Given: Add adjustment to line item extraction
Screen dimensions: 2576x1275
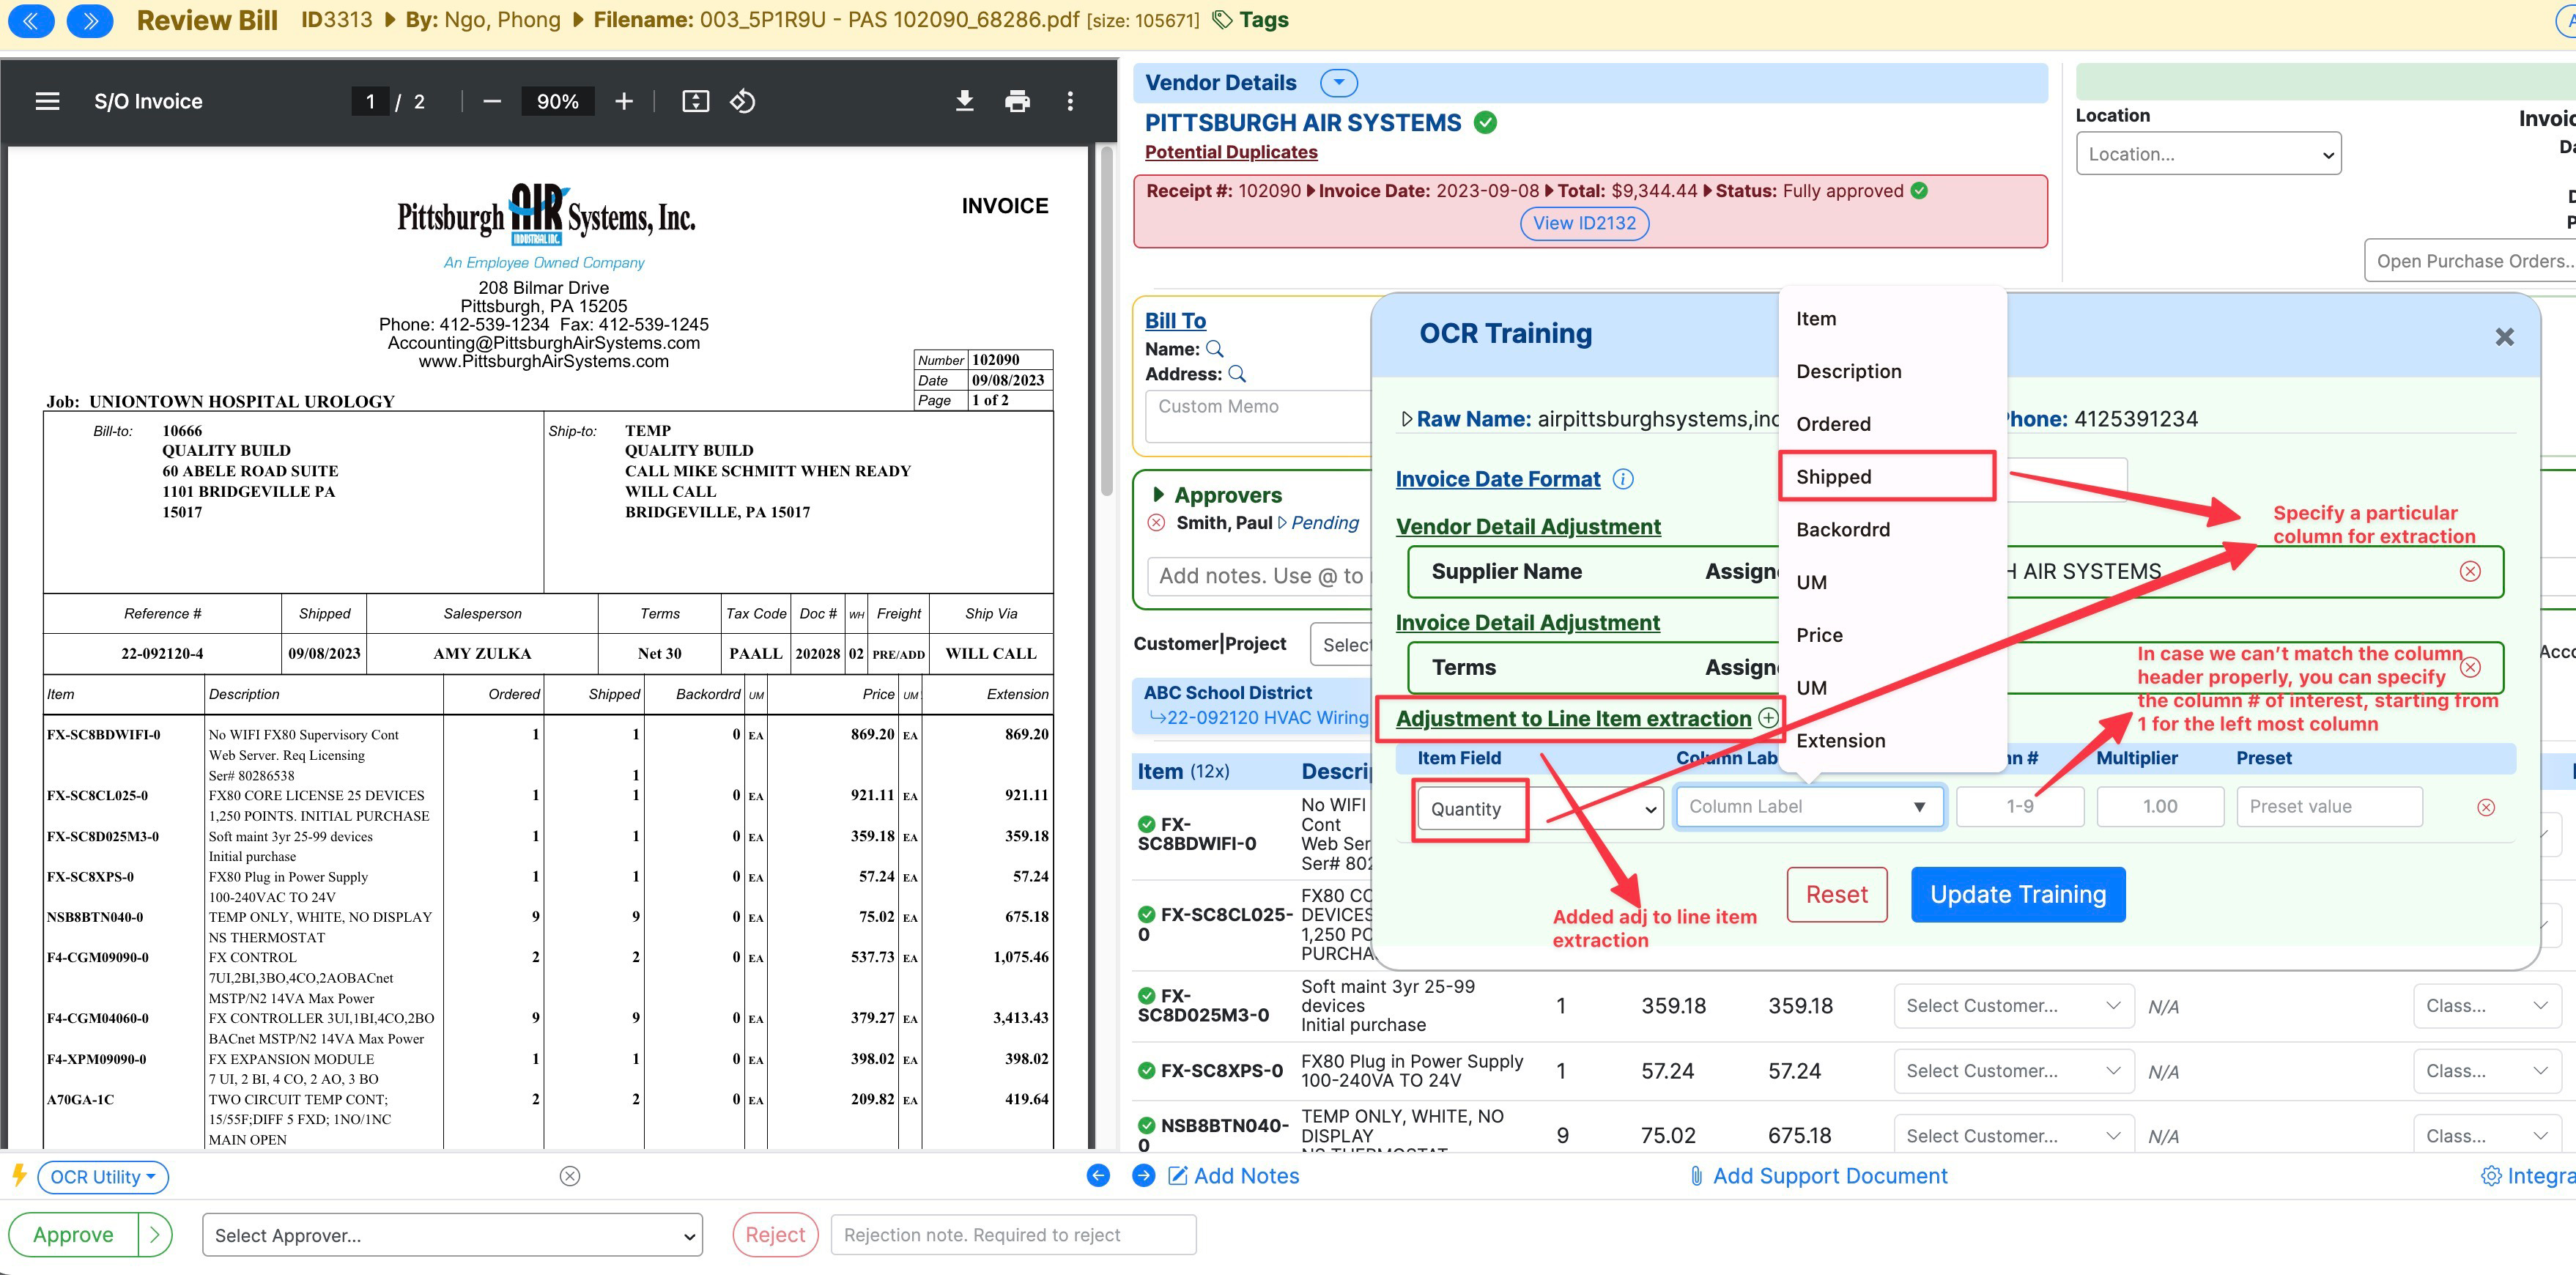Looking at the screenshot, I should click(x=1768, y=718).
